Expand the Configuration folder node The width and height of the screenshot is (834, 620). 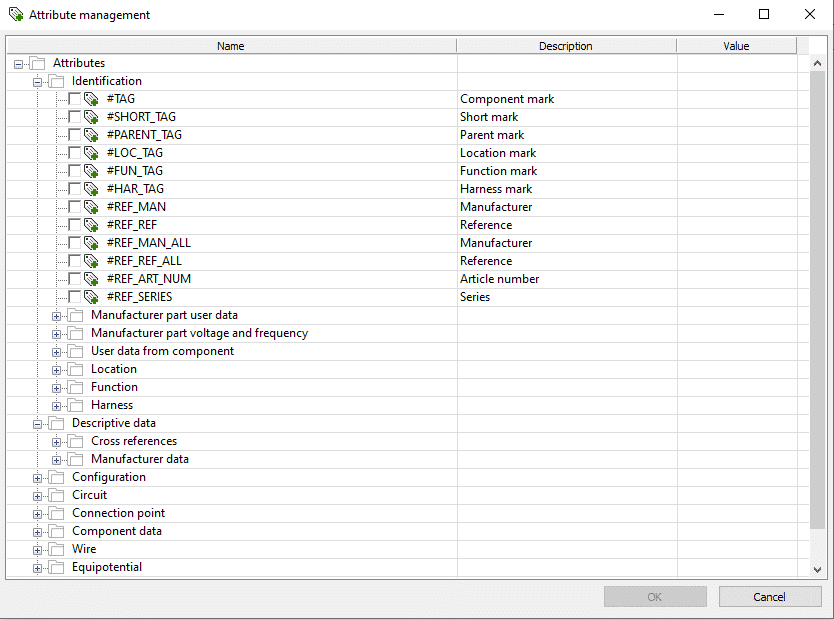click(x=38, y=478)
